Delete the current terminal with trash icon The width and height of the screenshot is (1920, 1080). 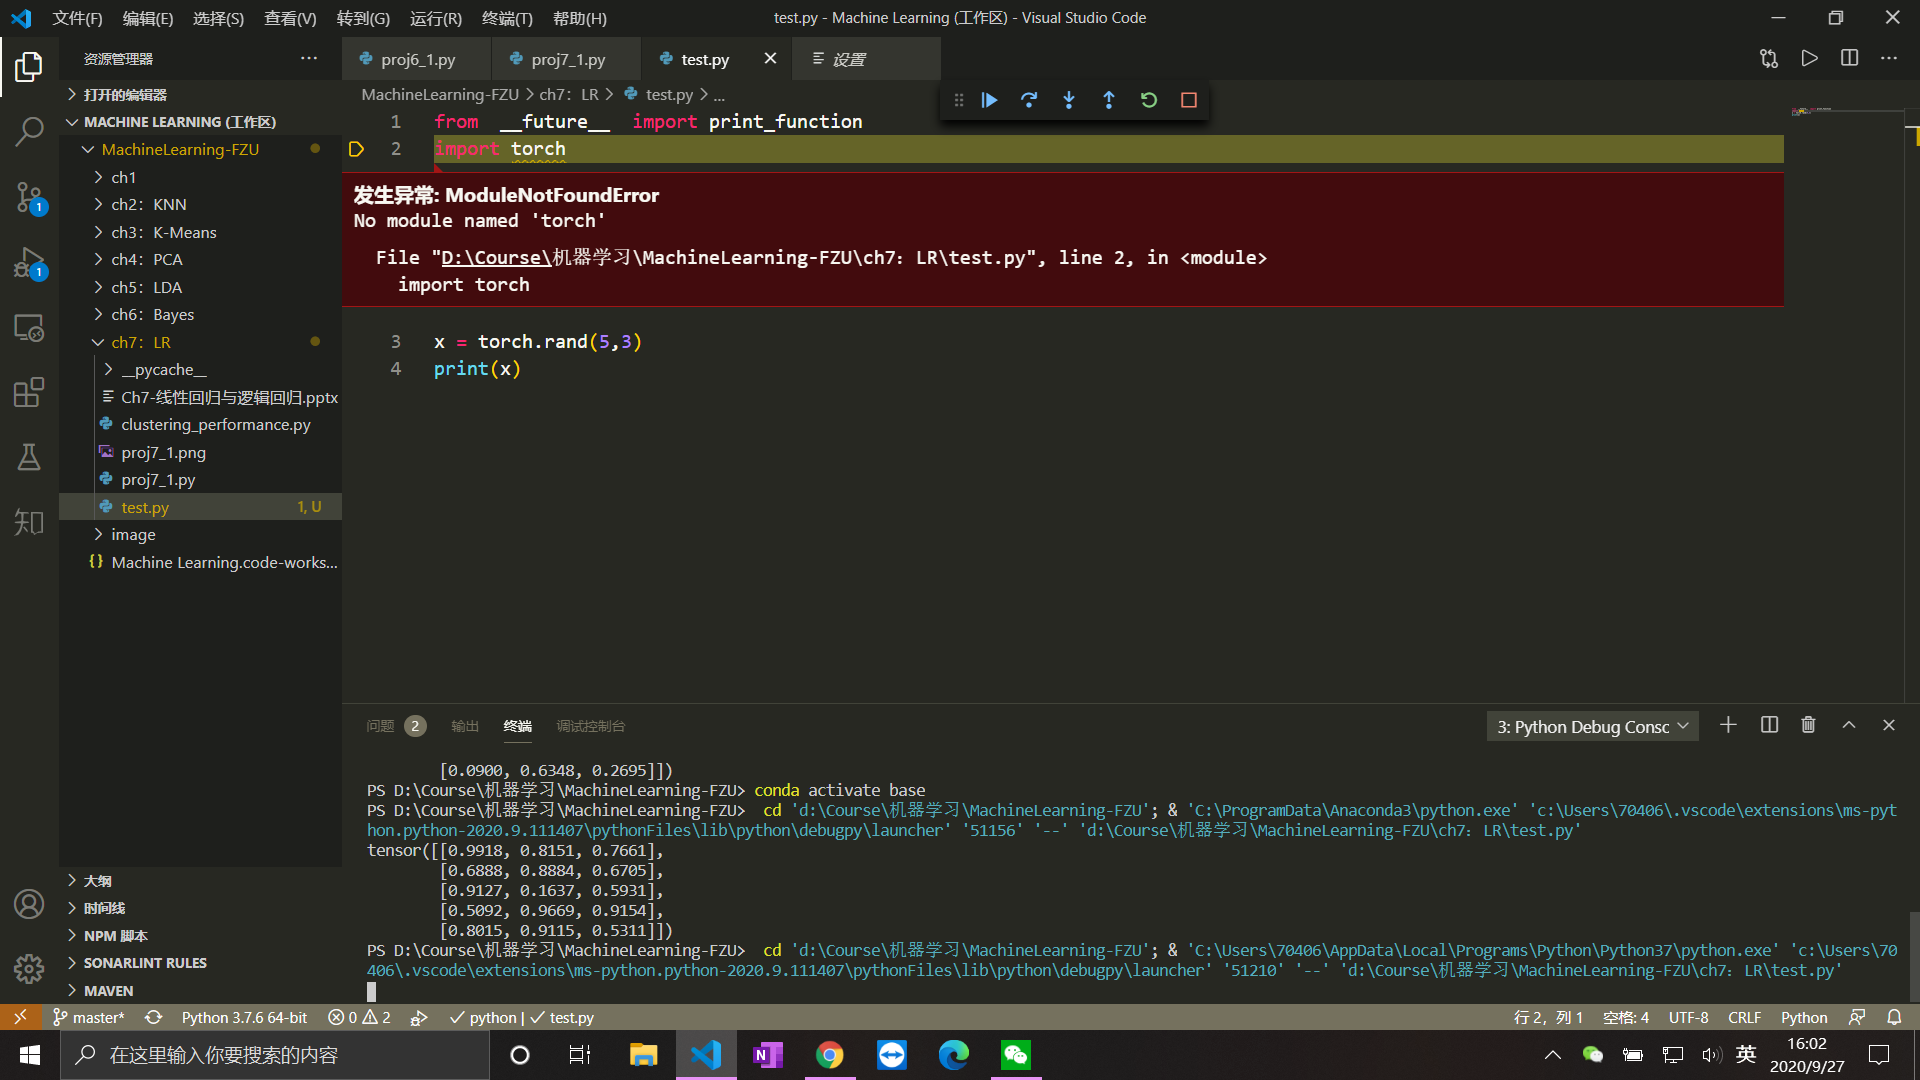click(x=1808, y=725)
